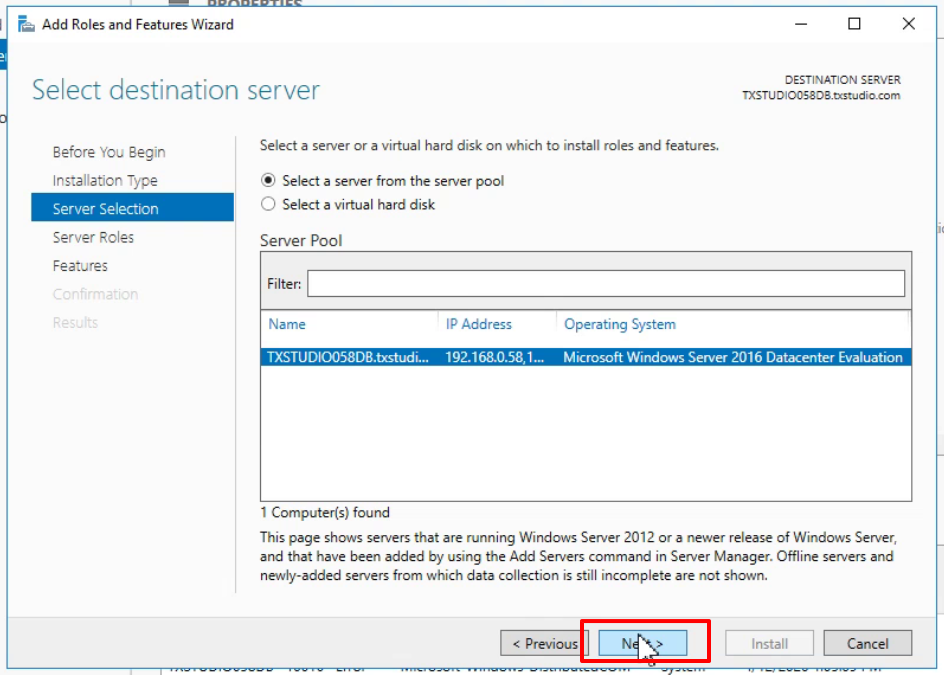
Task: Open the Server Selection step
Action: 132,208
